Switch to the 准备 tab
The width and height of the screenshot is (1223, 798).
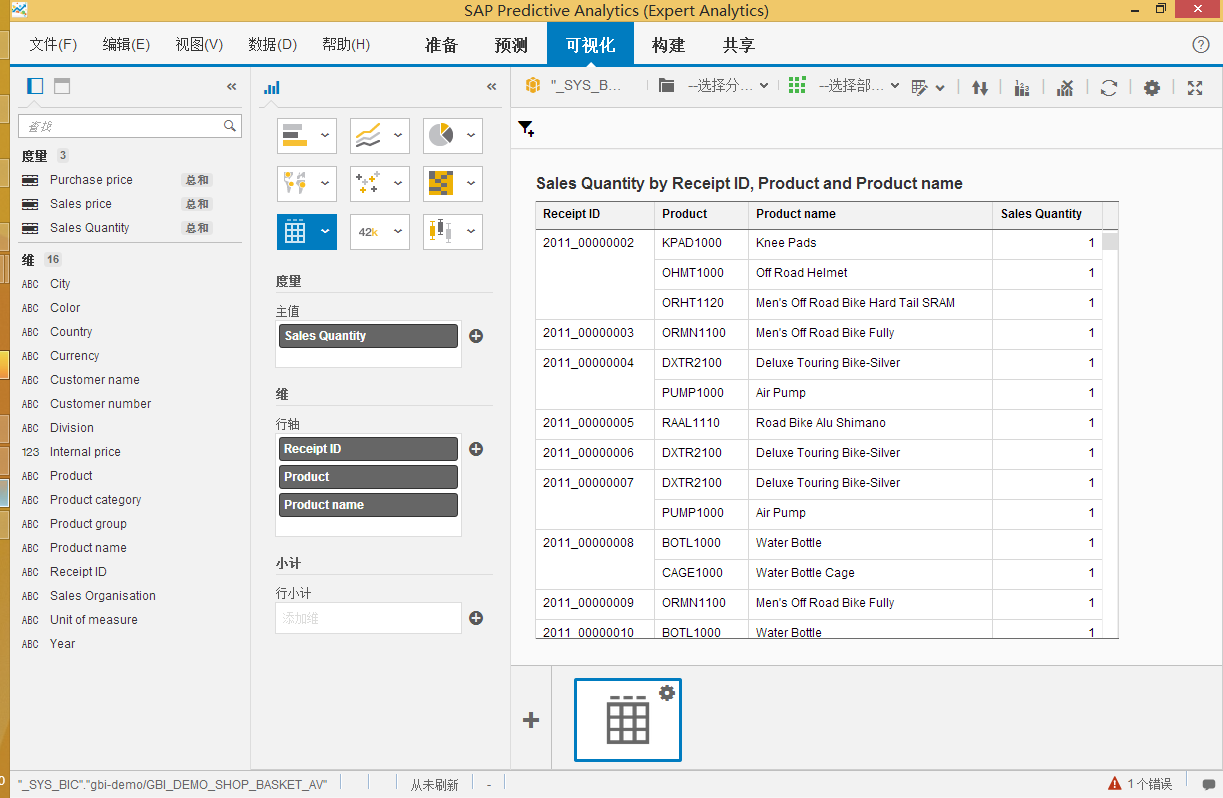tap(441, 45)
